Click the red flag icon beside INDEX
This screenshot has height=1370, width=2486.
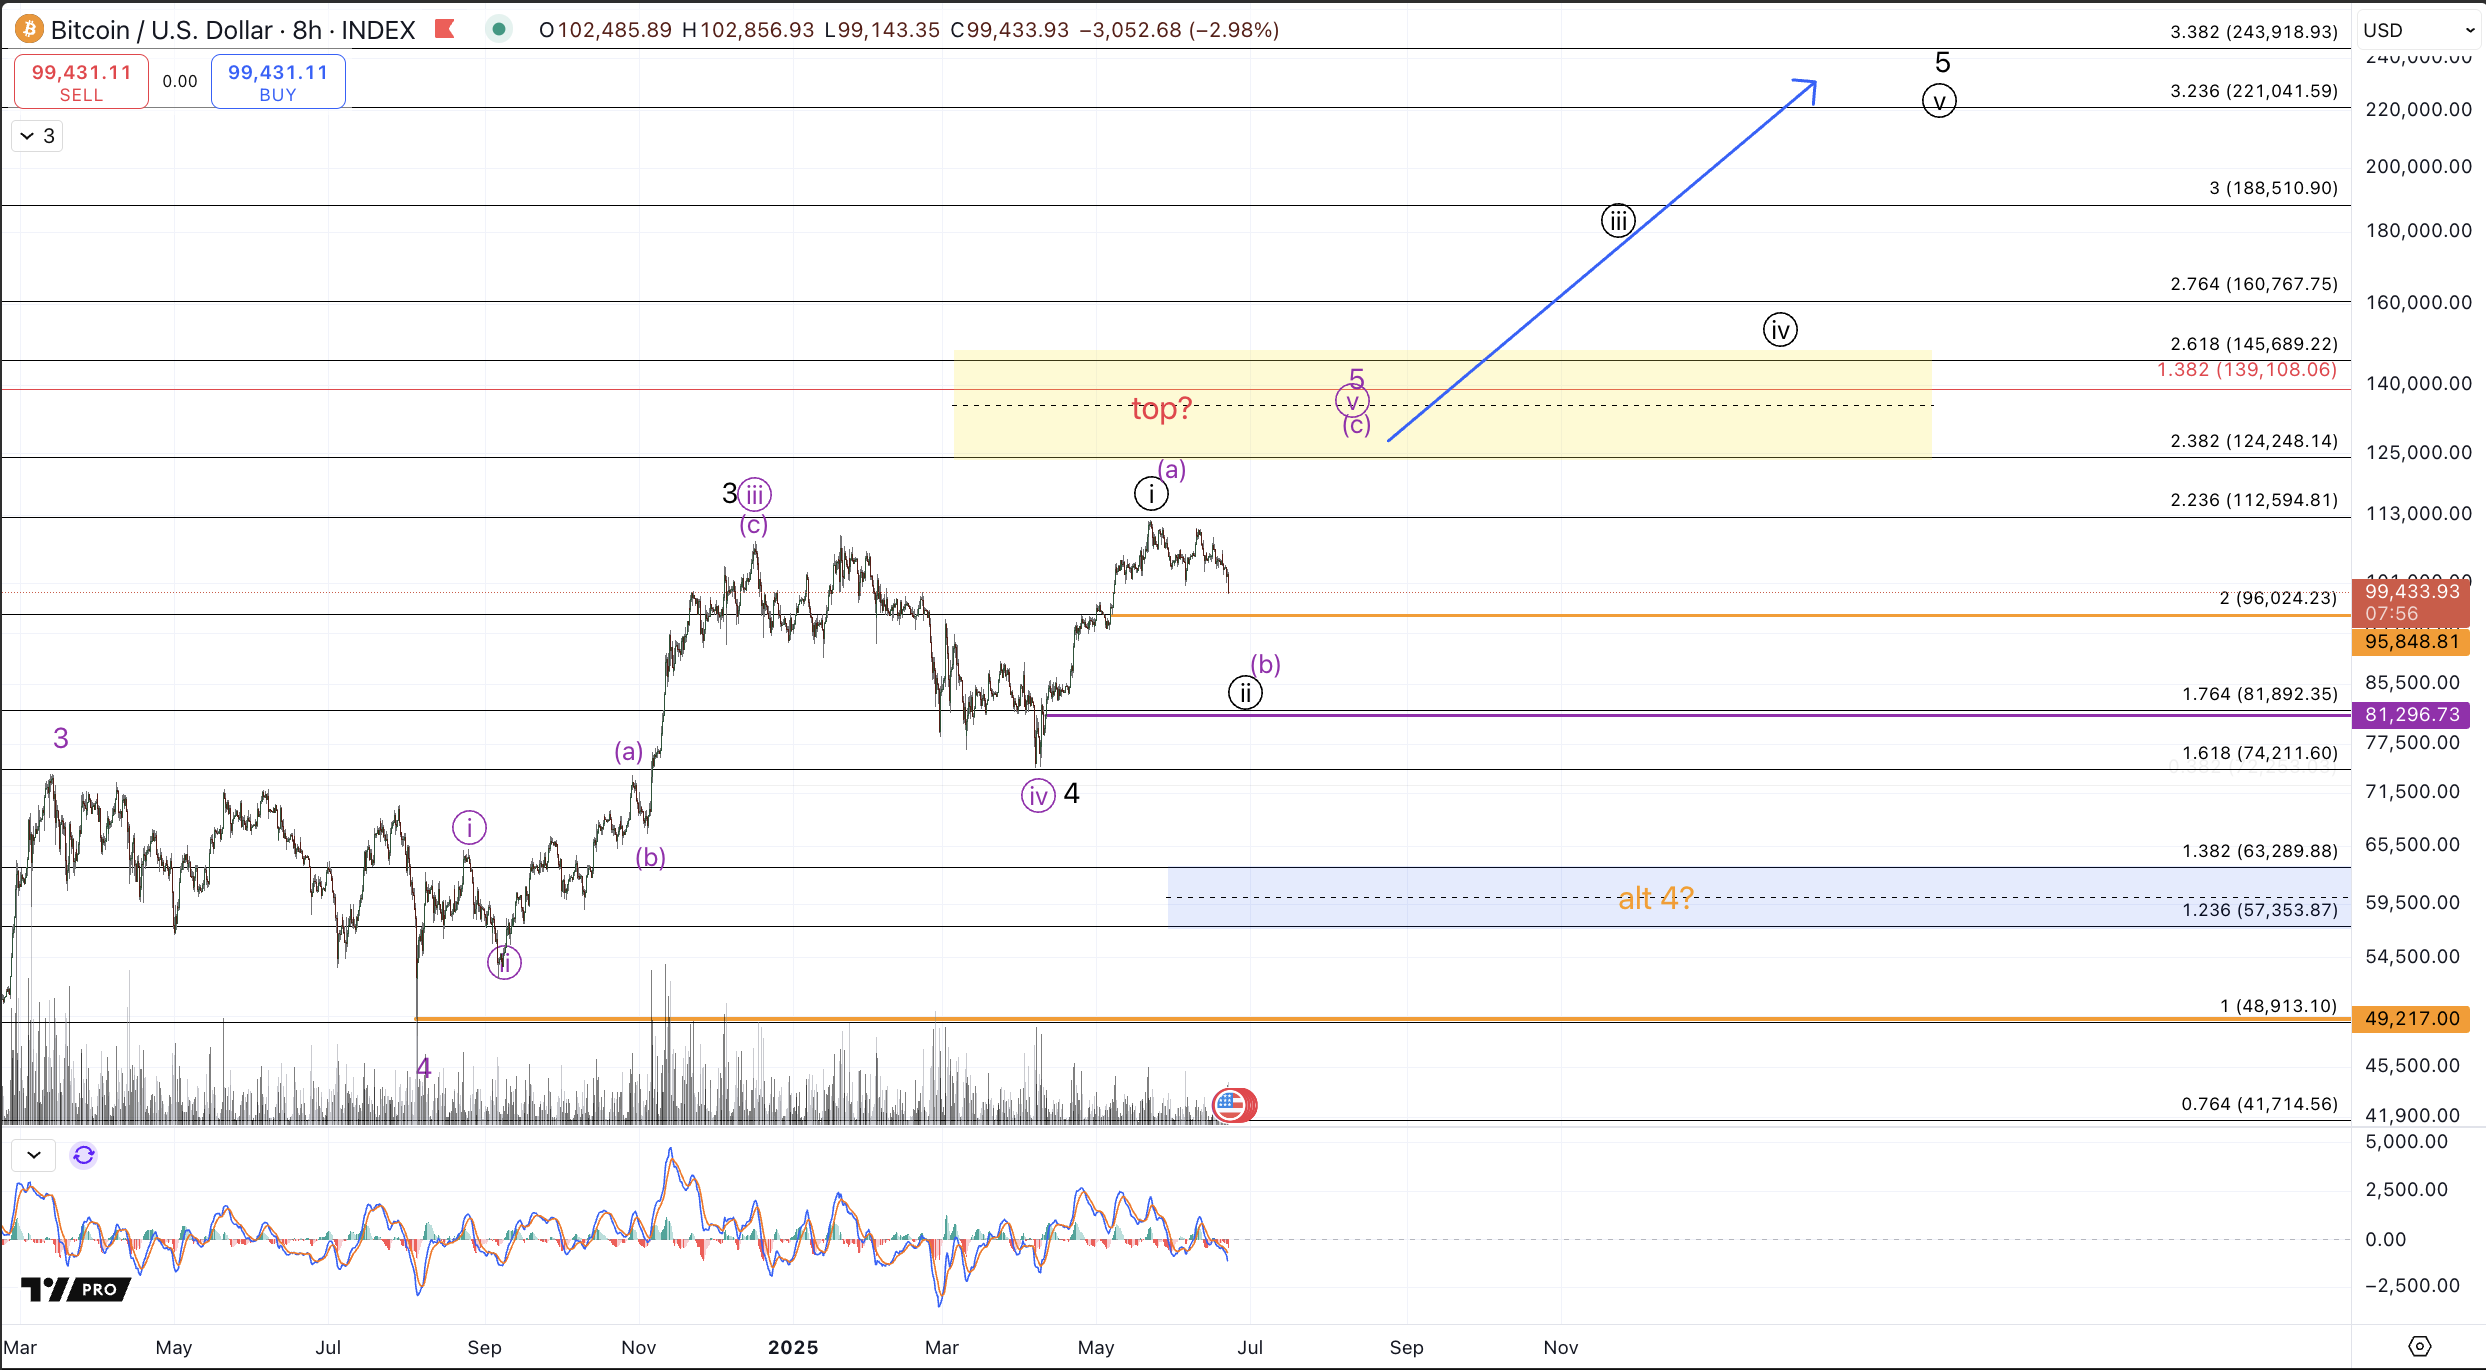click(x=445, y=29)
